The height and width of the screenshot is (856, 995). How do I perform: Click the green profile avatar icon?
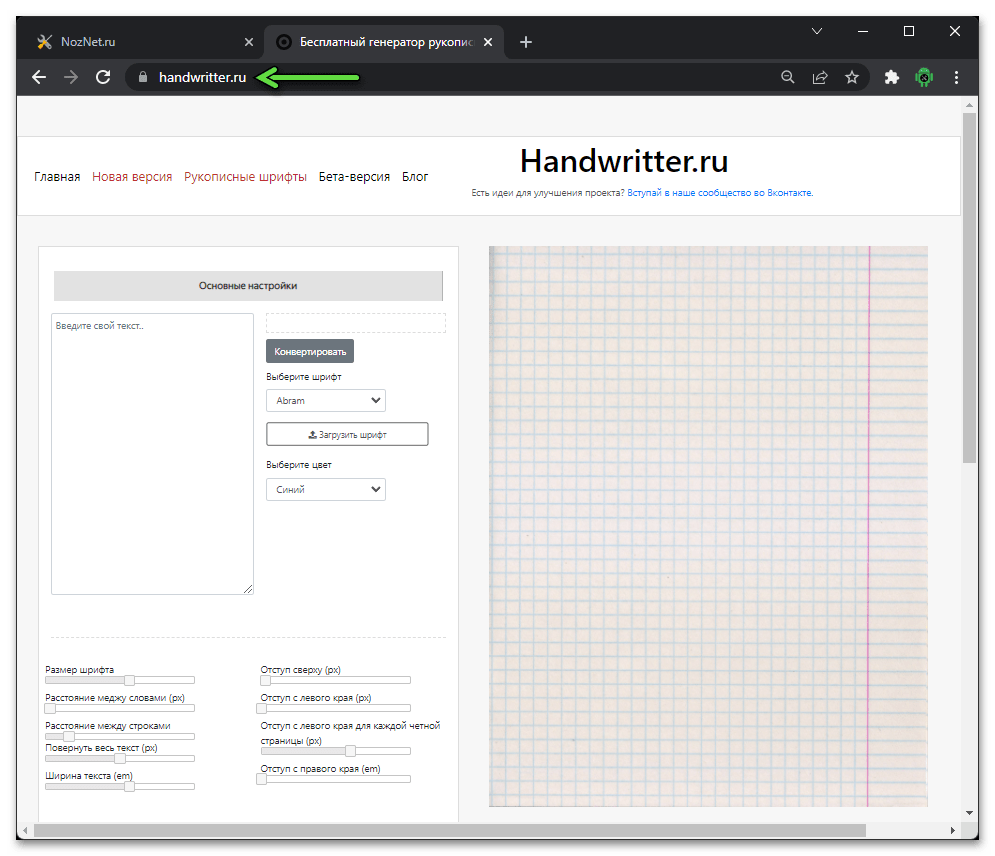pyautogui.click(x=924, y=77)
